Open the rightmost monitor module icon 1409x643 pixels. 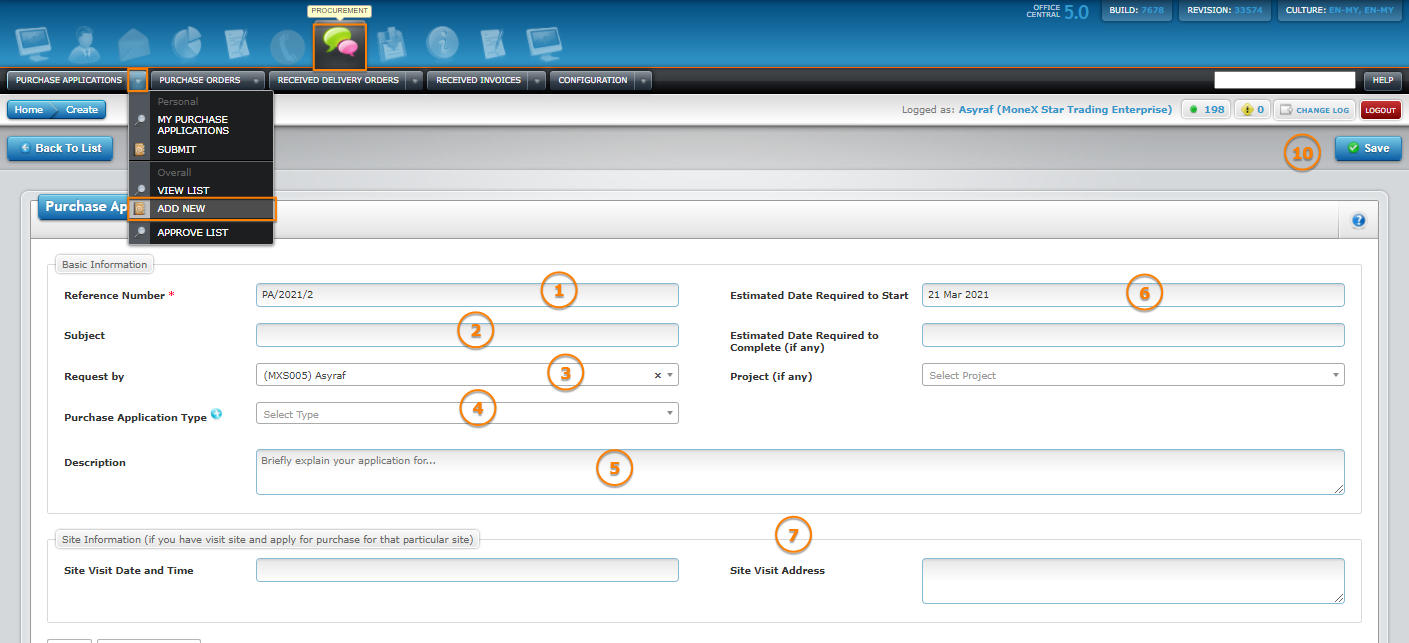point(544,44)
